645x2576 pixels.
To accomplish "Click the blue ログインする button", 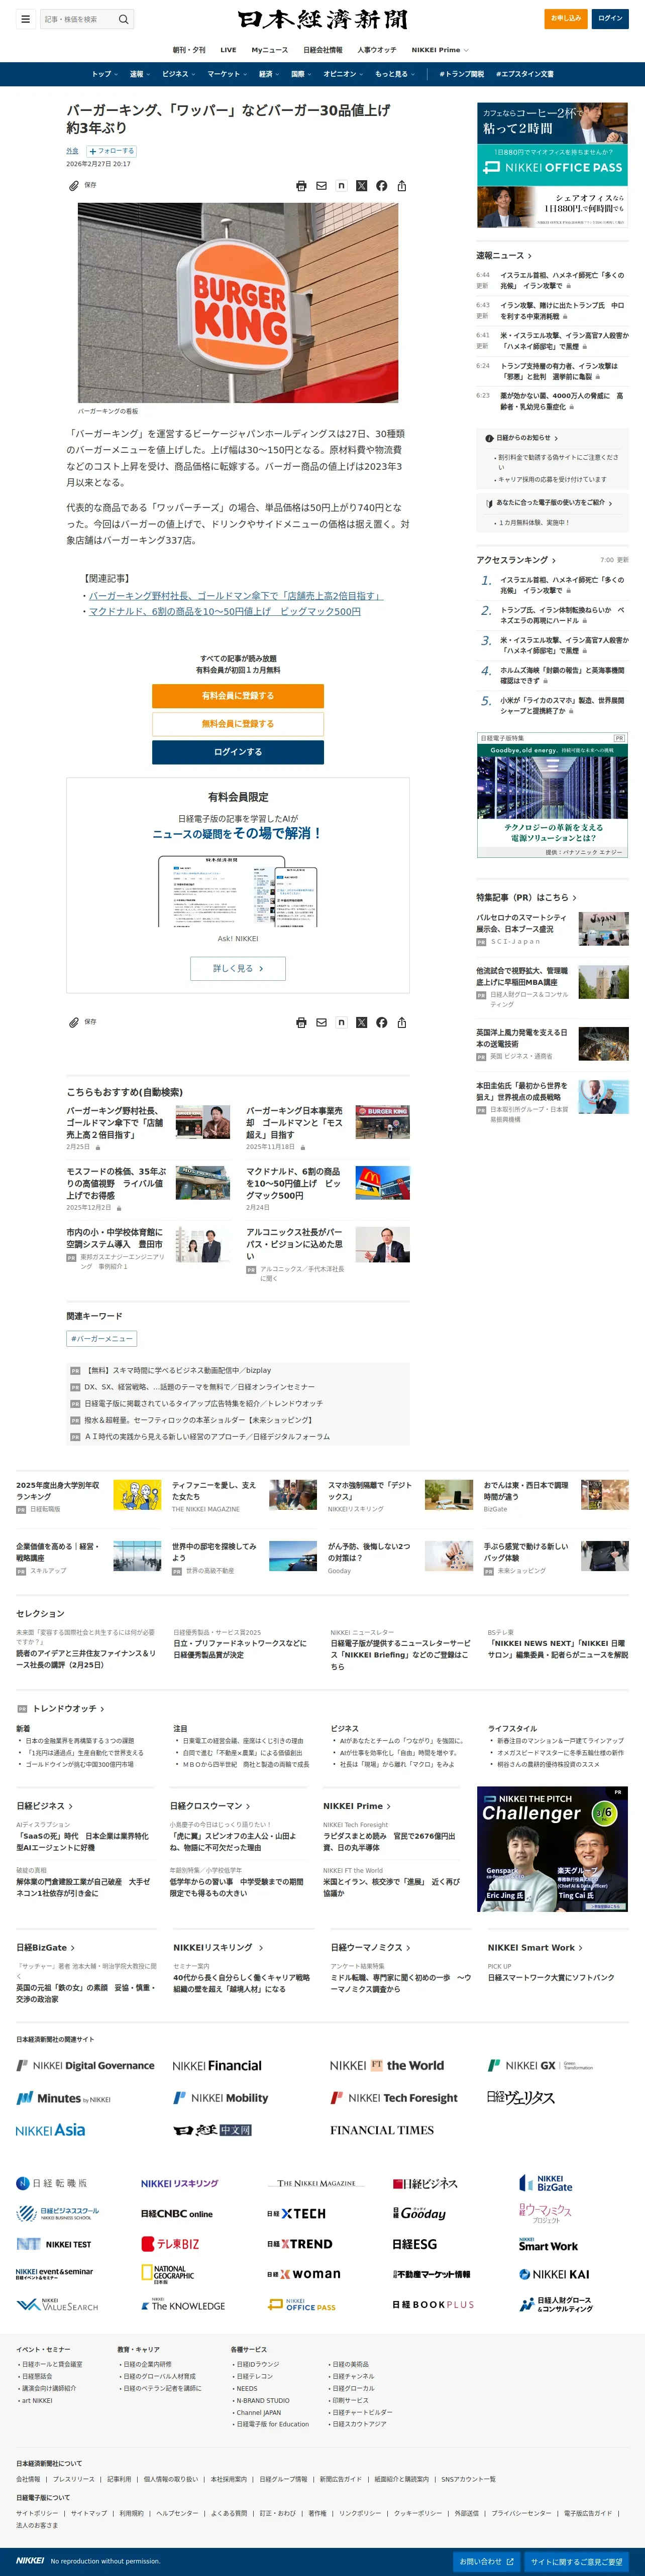I will [238, 752].
